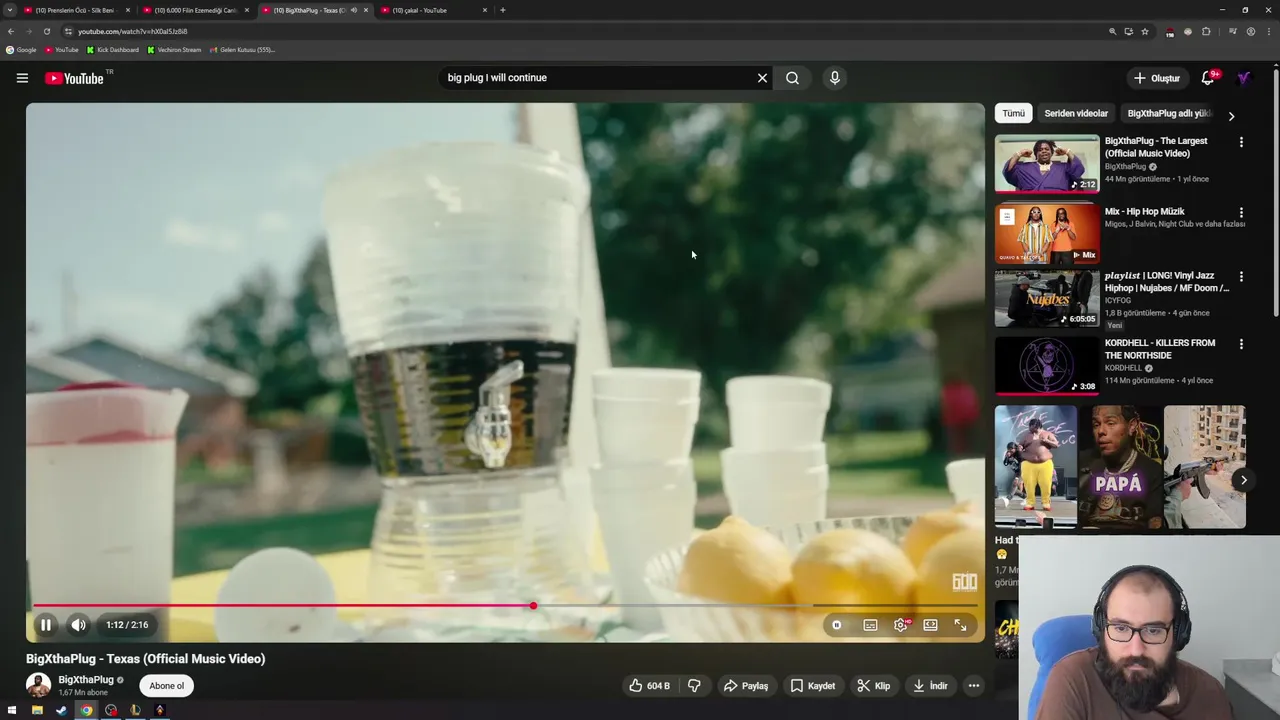Open the Chrome three-dot menu
The image size is (1280, 720).
pyautogui.click(x=1268, y=31)
